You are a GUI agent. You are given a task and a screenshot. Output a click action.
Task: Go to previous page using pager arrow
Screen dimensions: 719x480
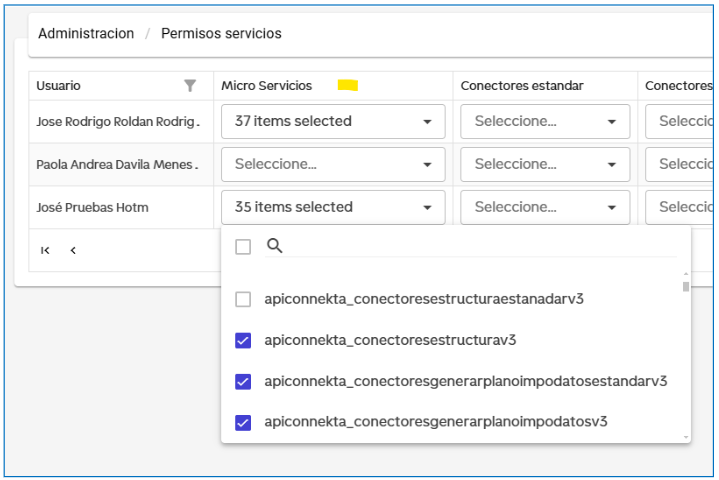(x=73, y=251)
